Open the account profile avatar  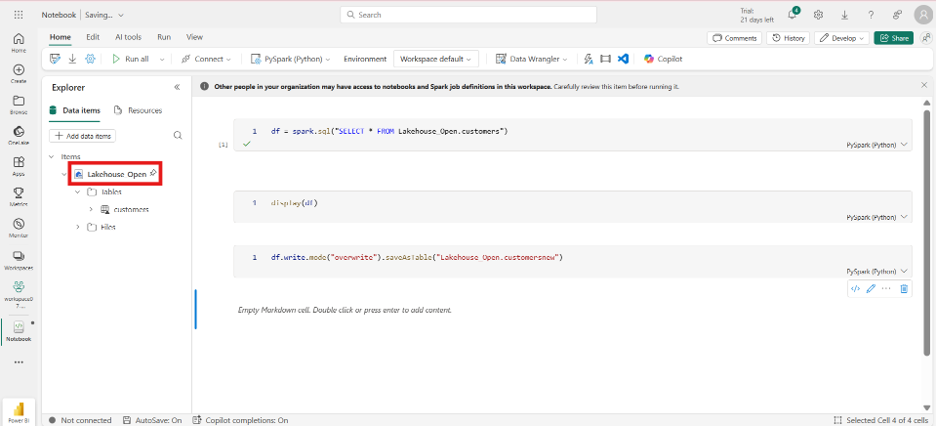pos(923,15)
